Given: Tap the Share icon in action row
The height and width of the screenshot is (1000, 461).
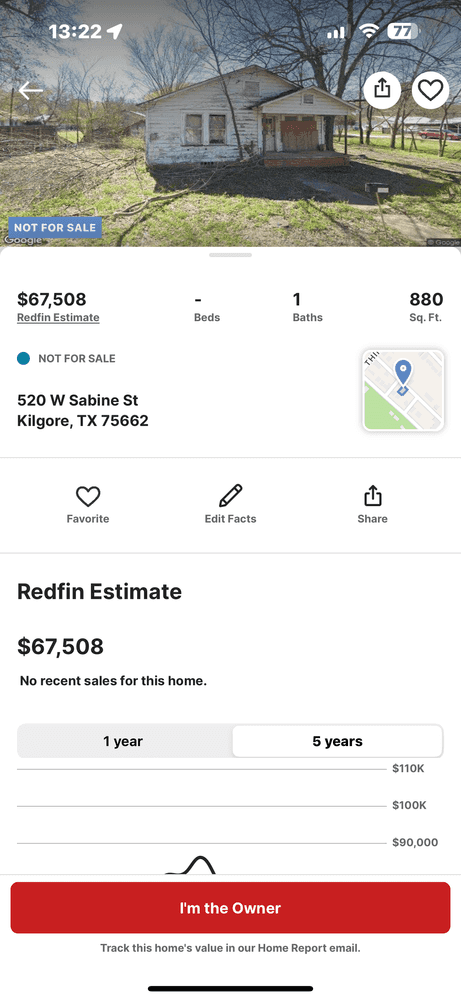Looking at the screenshot, I should (x=372, y=496).
